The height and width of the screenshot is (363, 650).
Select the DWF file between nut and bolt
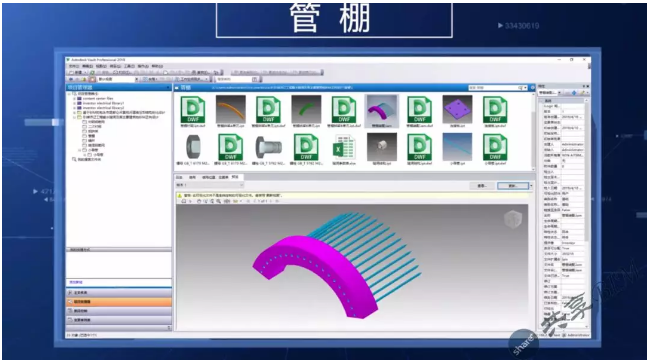230,148
